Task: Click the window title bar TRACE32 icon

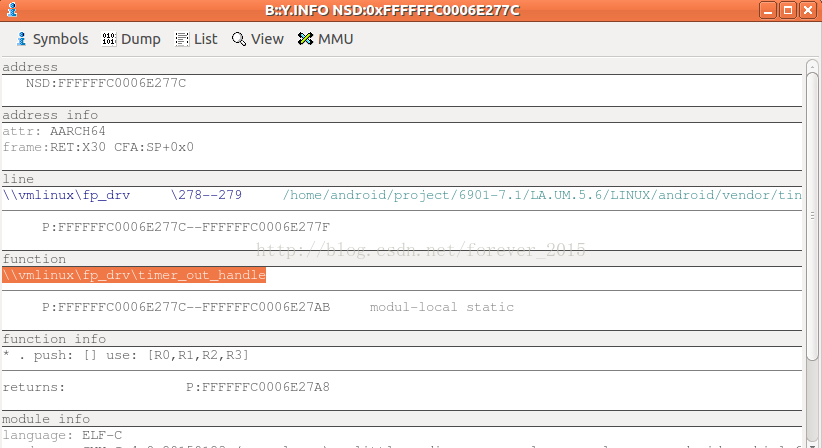Action: (12, 10)
